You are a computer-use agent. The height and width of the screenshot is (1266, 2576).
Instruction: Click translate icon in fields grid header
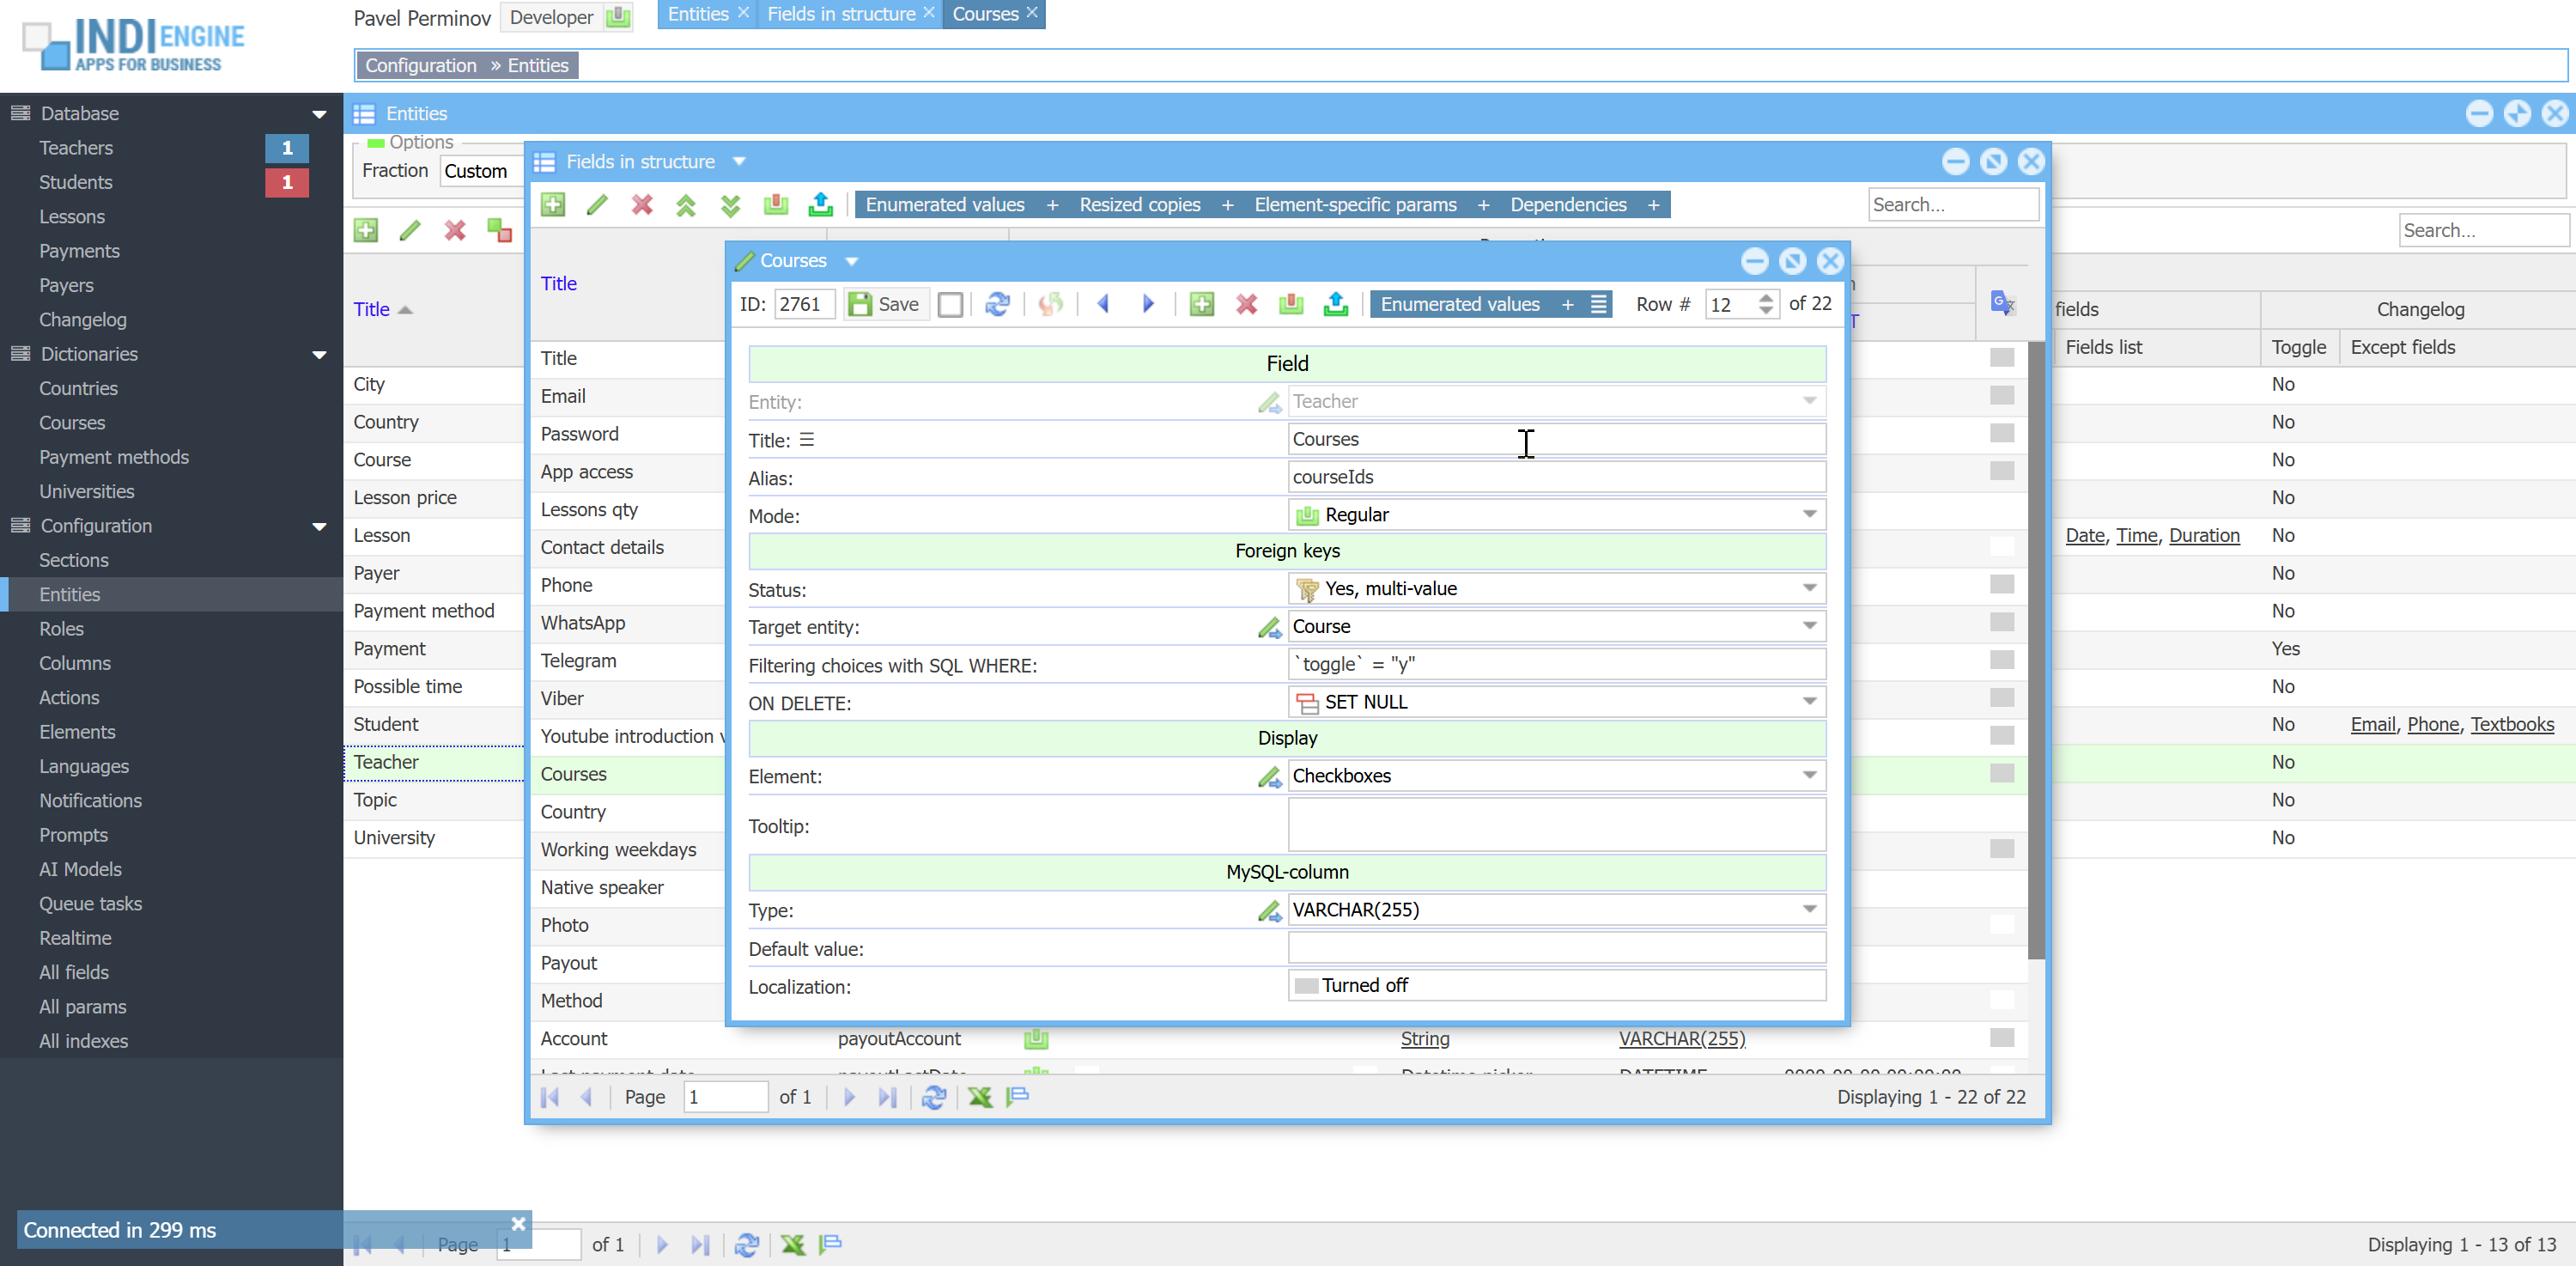[2002, 303]
